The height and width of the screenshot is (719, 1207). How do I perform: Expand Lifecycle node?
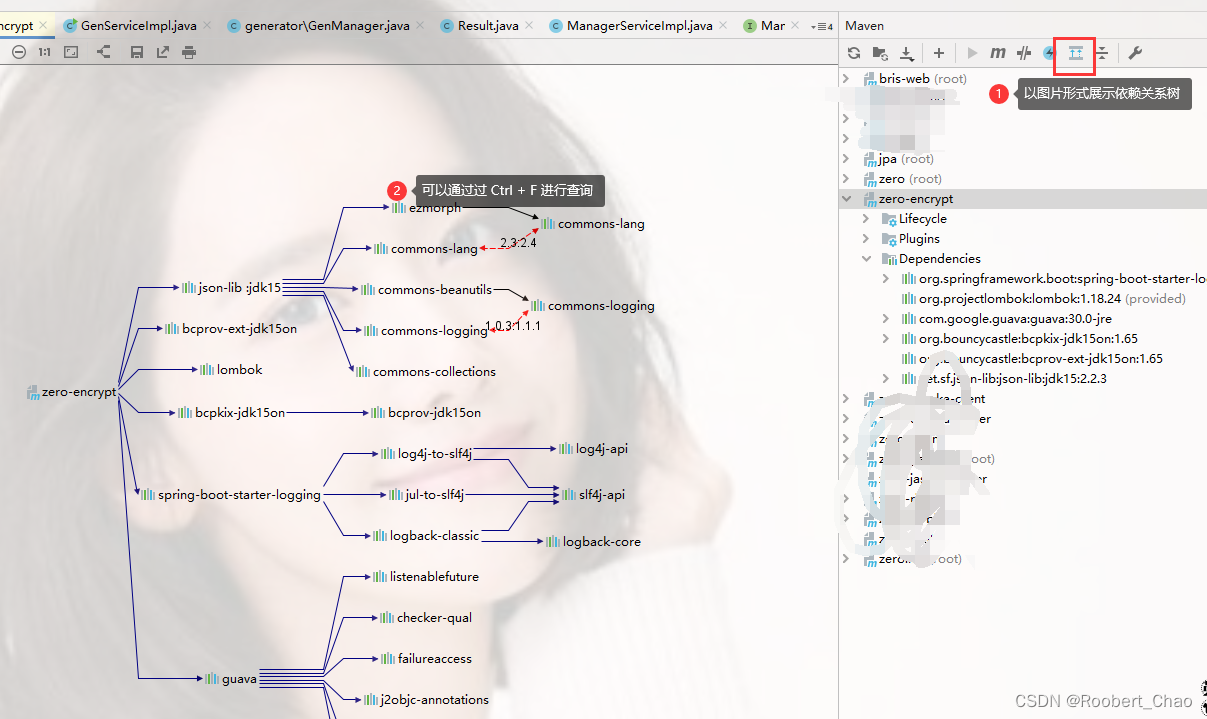[867, 218]
